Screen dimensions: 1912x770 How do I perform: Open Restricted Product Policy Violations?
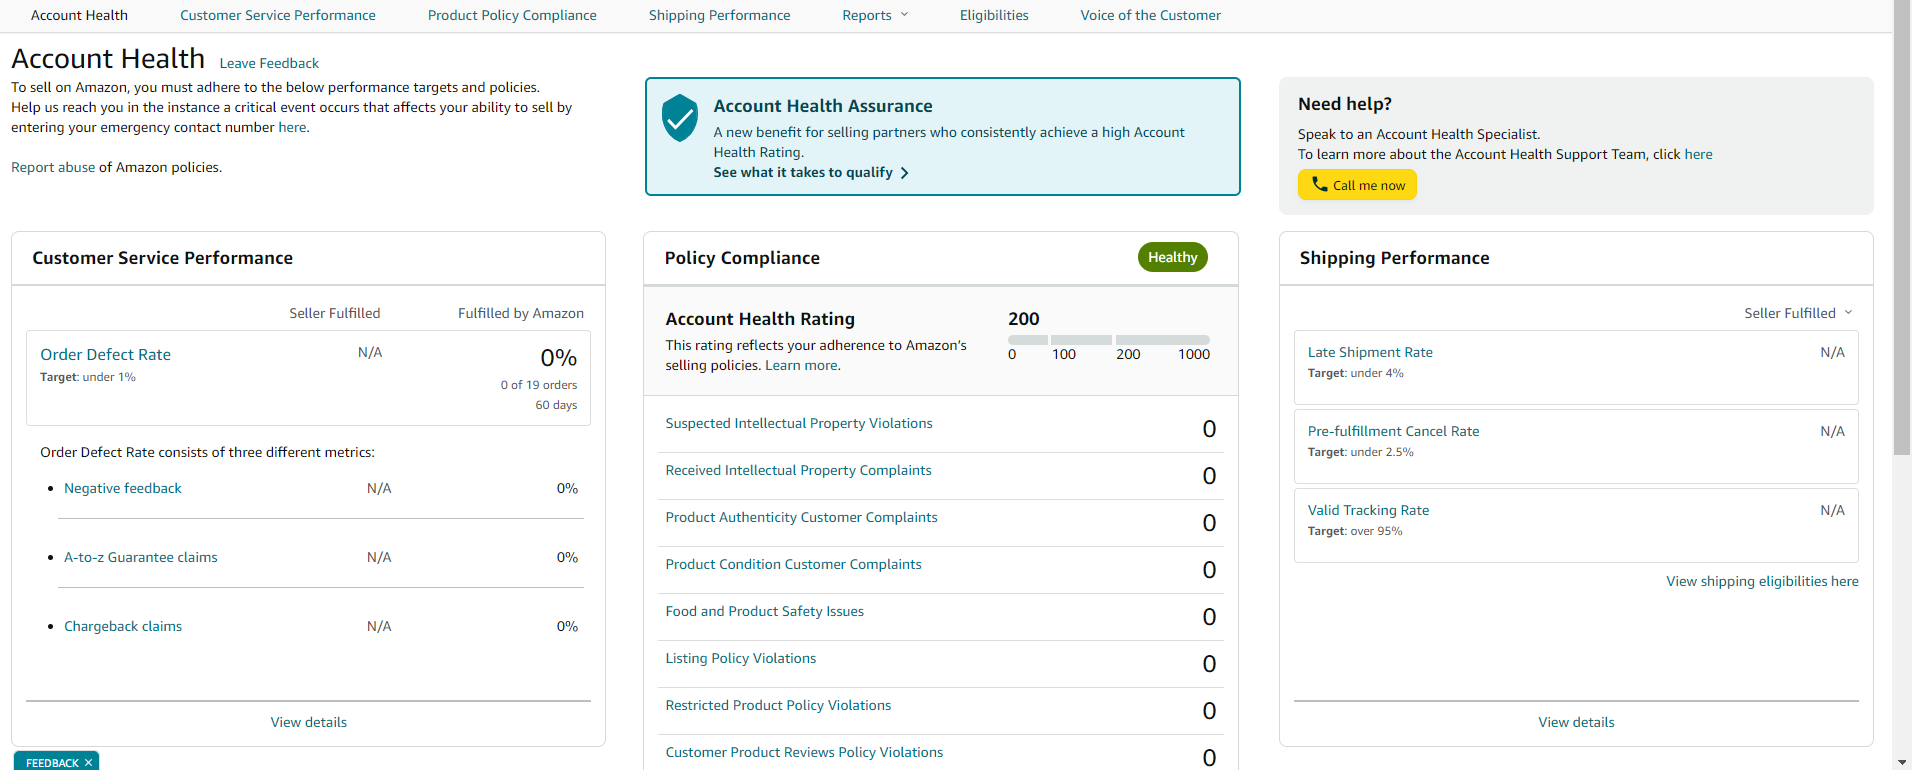pos(778,705)
